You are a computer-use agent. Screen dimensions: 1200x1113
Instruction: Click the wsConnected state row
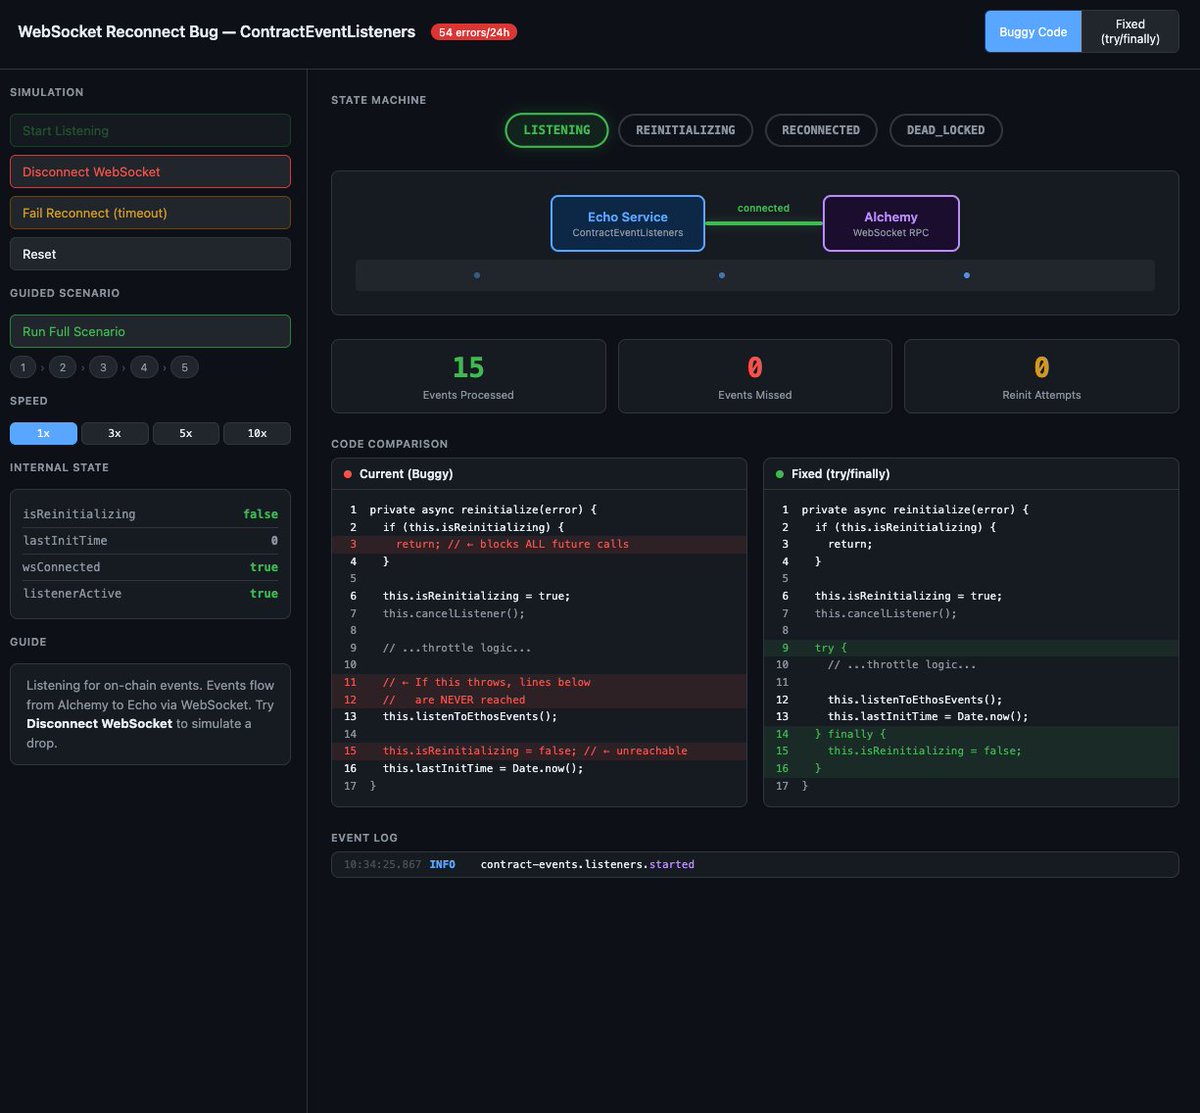(x=150, y=567)
